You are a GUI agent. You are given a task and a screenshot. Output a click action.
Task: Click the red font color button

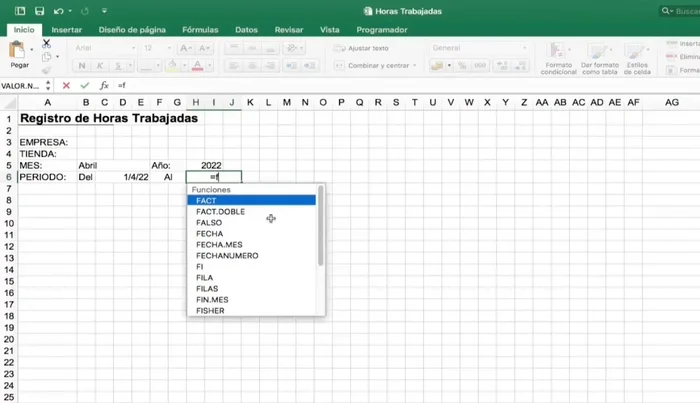pyautogui.click(x=197, y=66)
